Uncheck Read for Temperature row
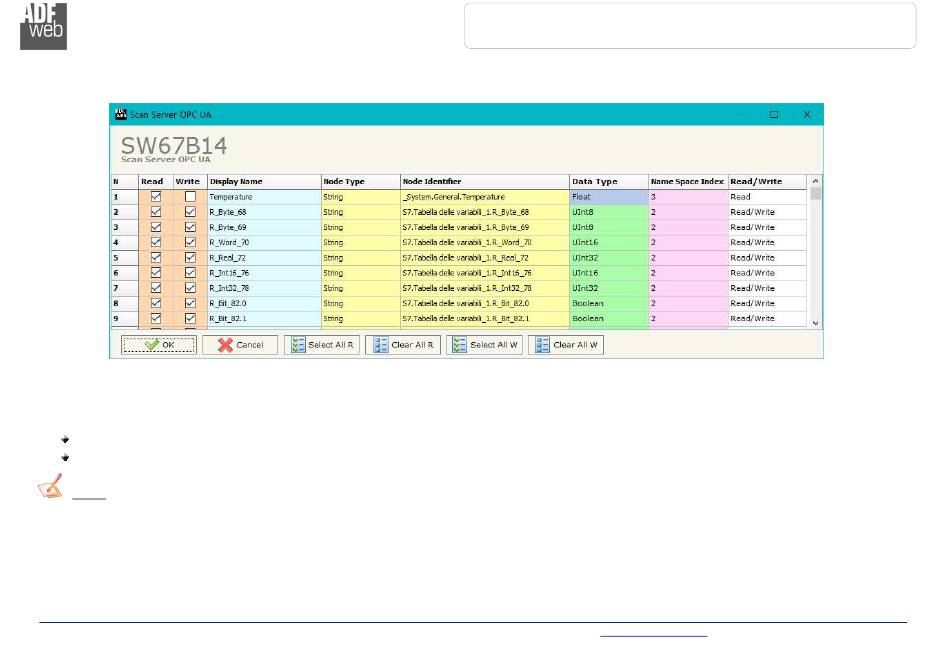The height and width of the screenshot is (654, 950). [x=156, y=196]
